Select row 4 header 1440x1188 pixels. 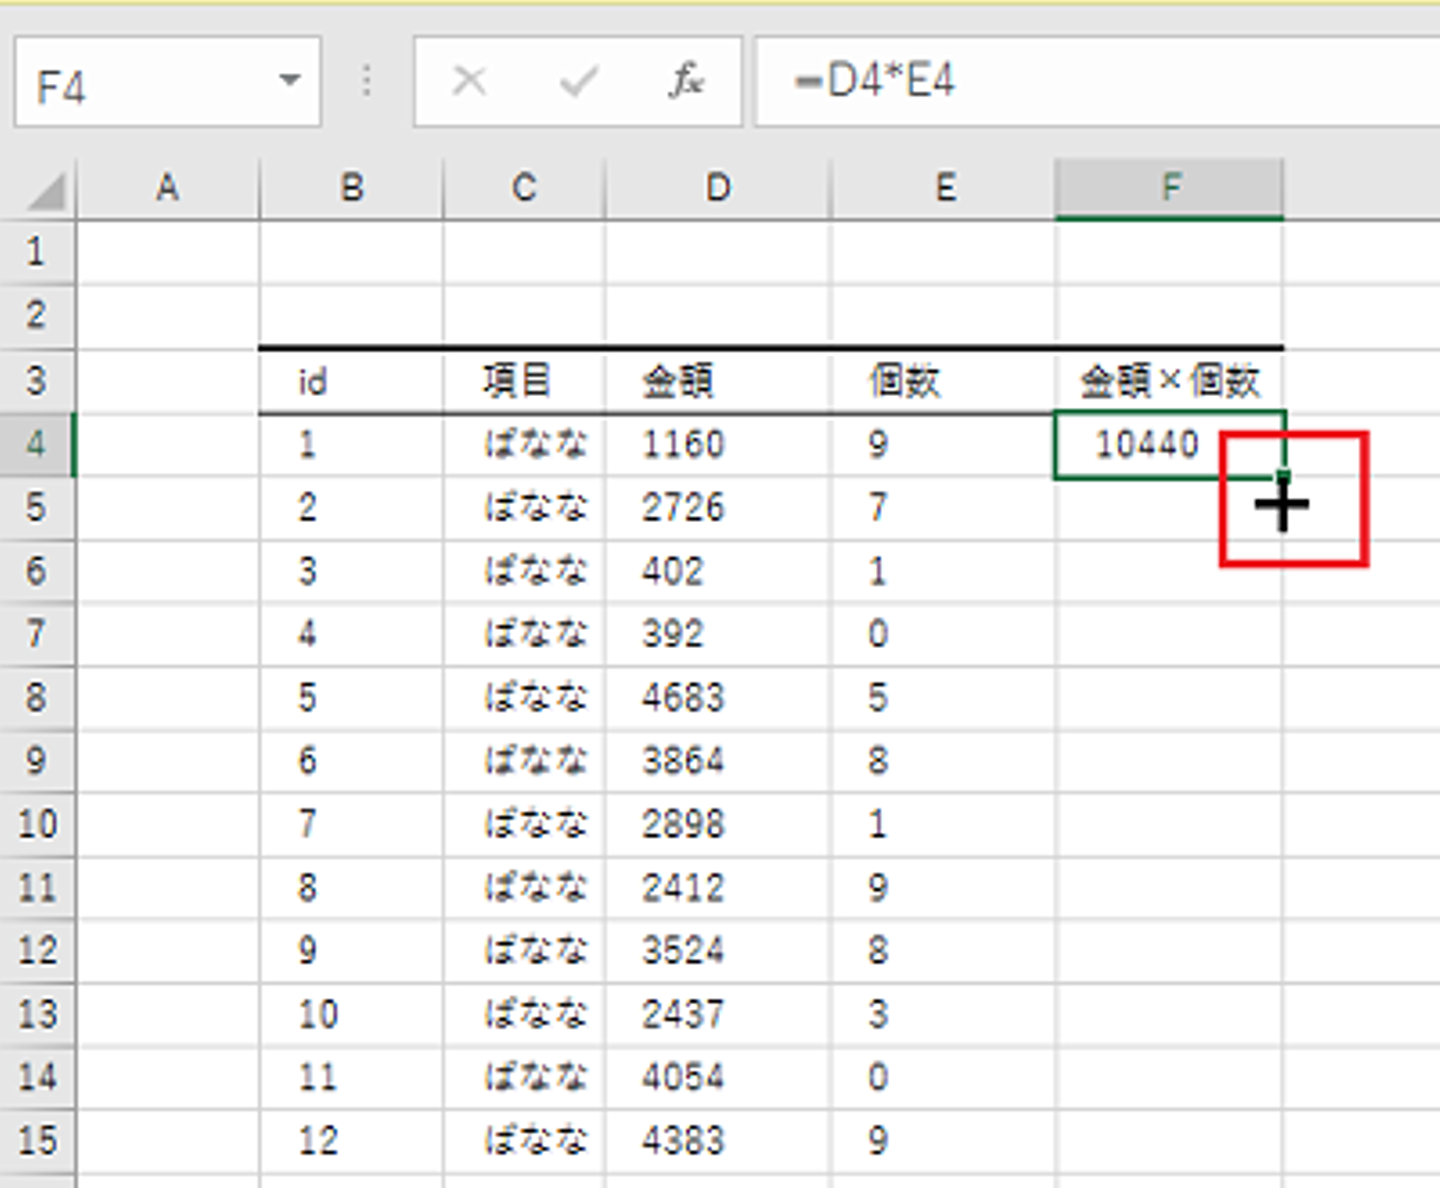(x=37, y=444)
